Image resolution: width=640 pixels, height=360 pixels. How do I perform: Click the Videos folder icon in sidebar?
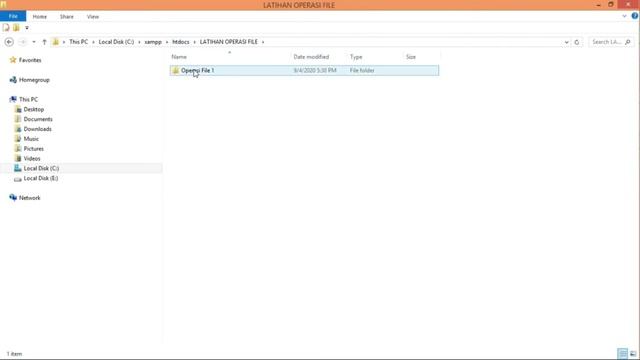point(18,158)
